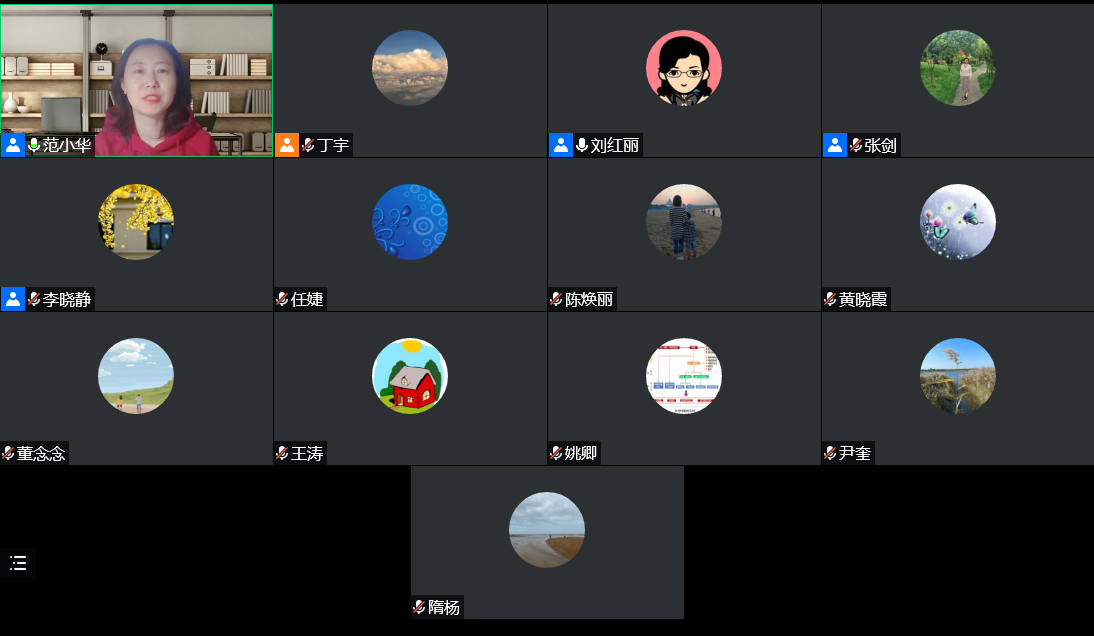Screen dimensions: 1094x636
Task: Click the microphone icon next to 刘红丽
Action: coord(581,145)
